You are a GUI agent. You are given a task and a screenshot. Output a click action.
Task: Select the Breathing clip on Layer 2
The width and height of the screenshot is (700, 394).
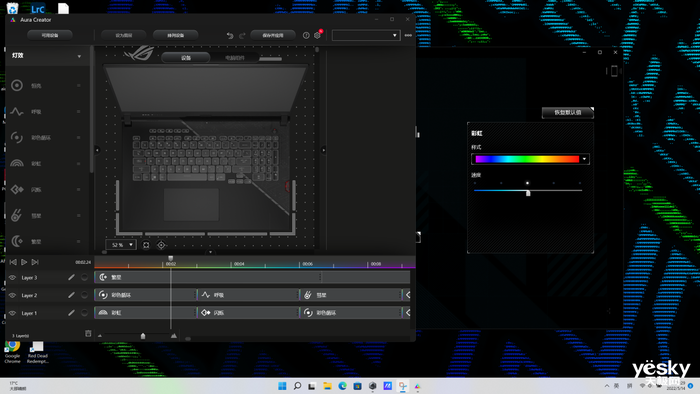248,295
